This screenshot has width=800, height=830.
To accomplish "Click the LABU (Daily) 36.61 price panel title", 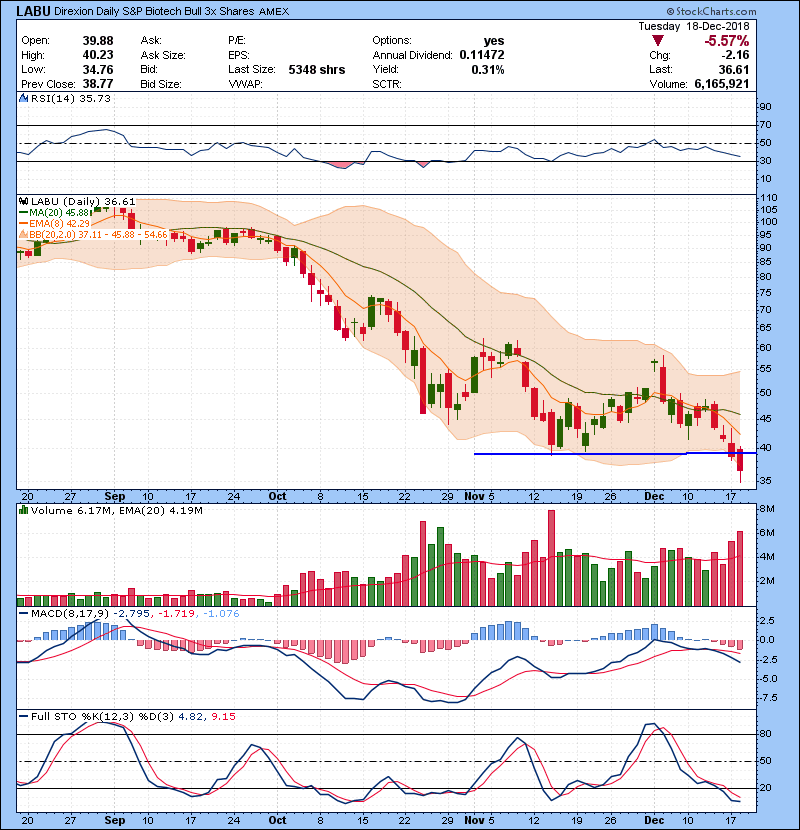I will pyautogui.click(x=83, y=201).
